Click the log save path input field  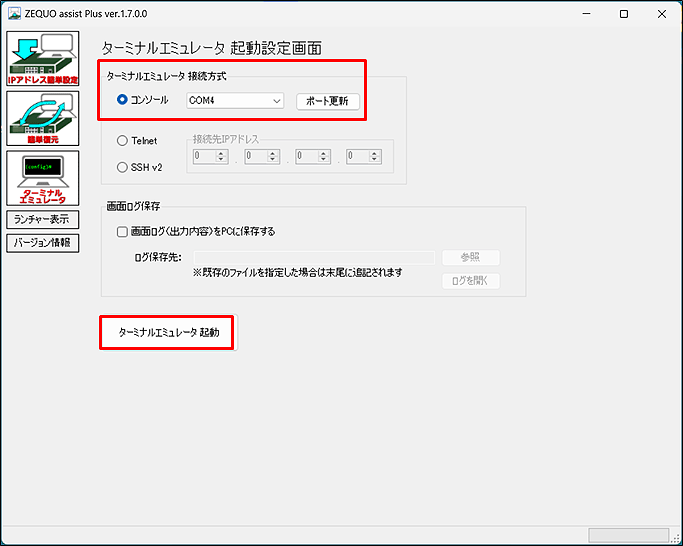[x=313, y=257]
